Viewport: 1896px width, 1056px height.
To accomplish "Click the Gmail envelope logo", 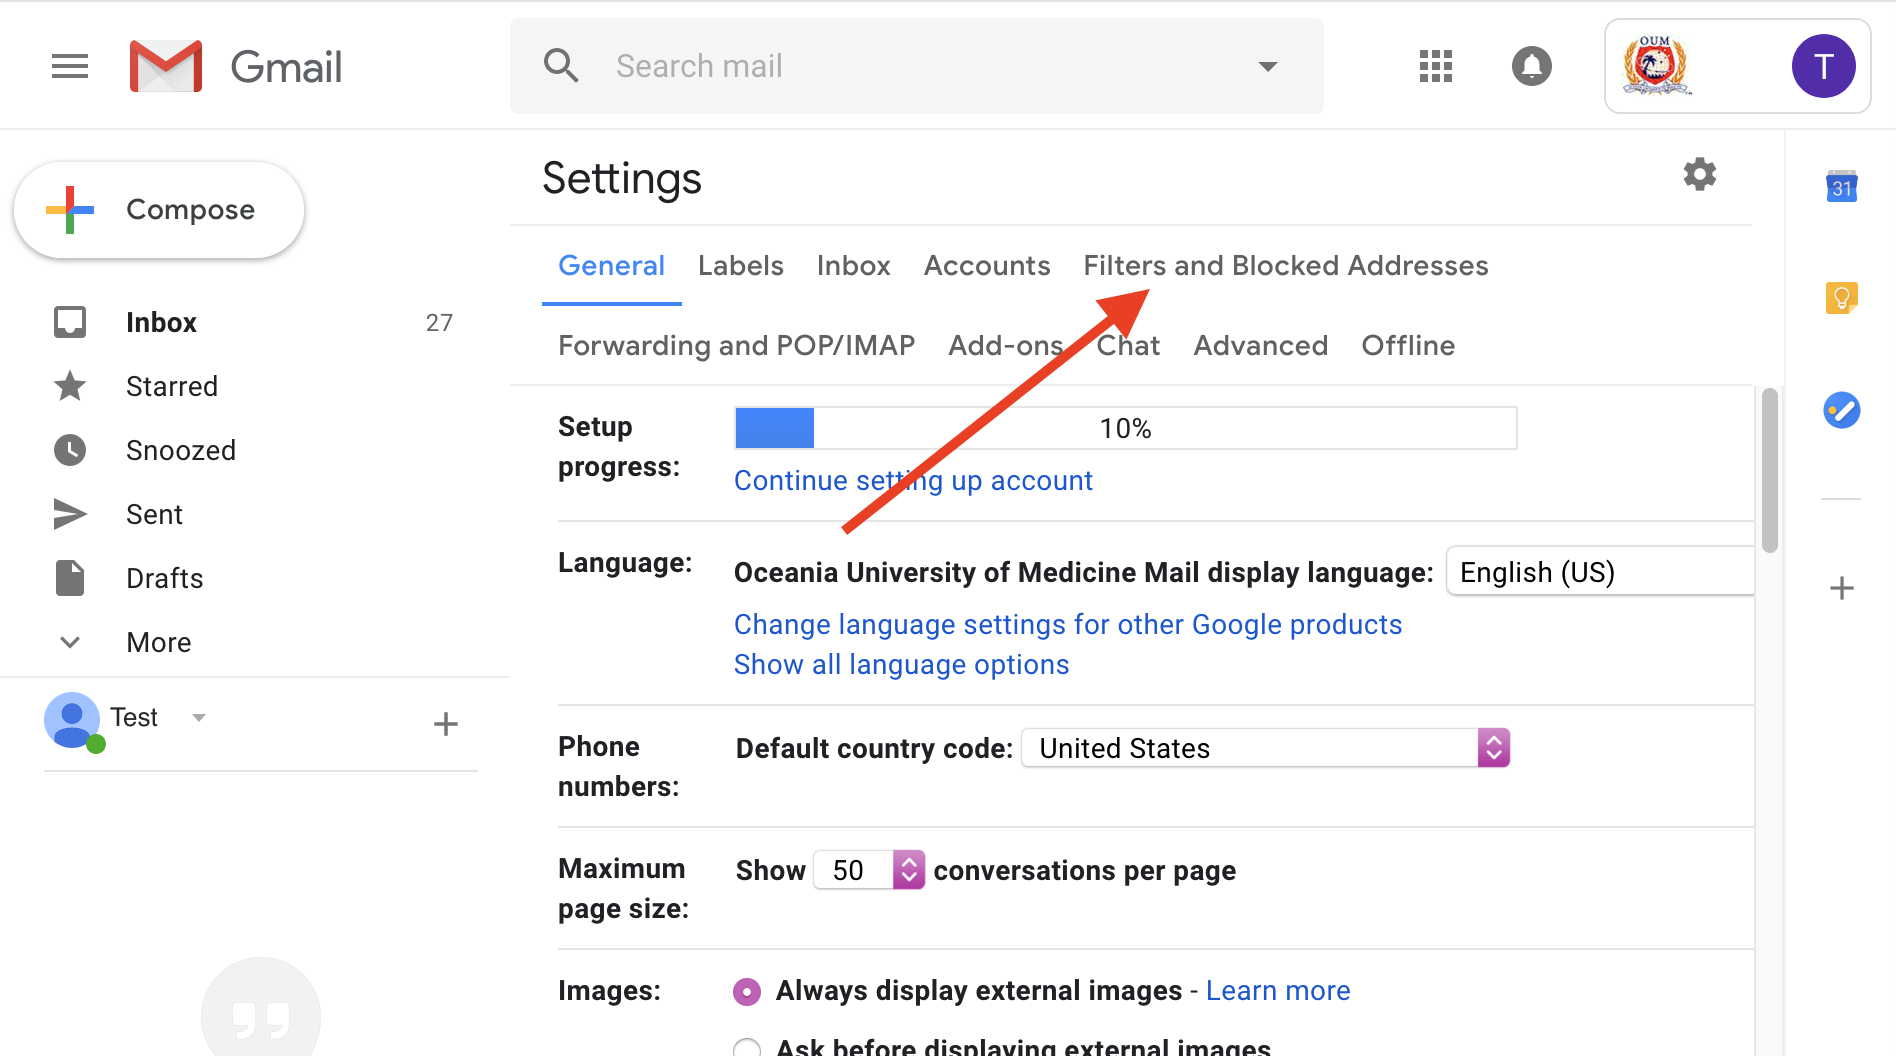I will click(166, 66).
